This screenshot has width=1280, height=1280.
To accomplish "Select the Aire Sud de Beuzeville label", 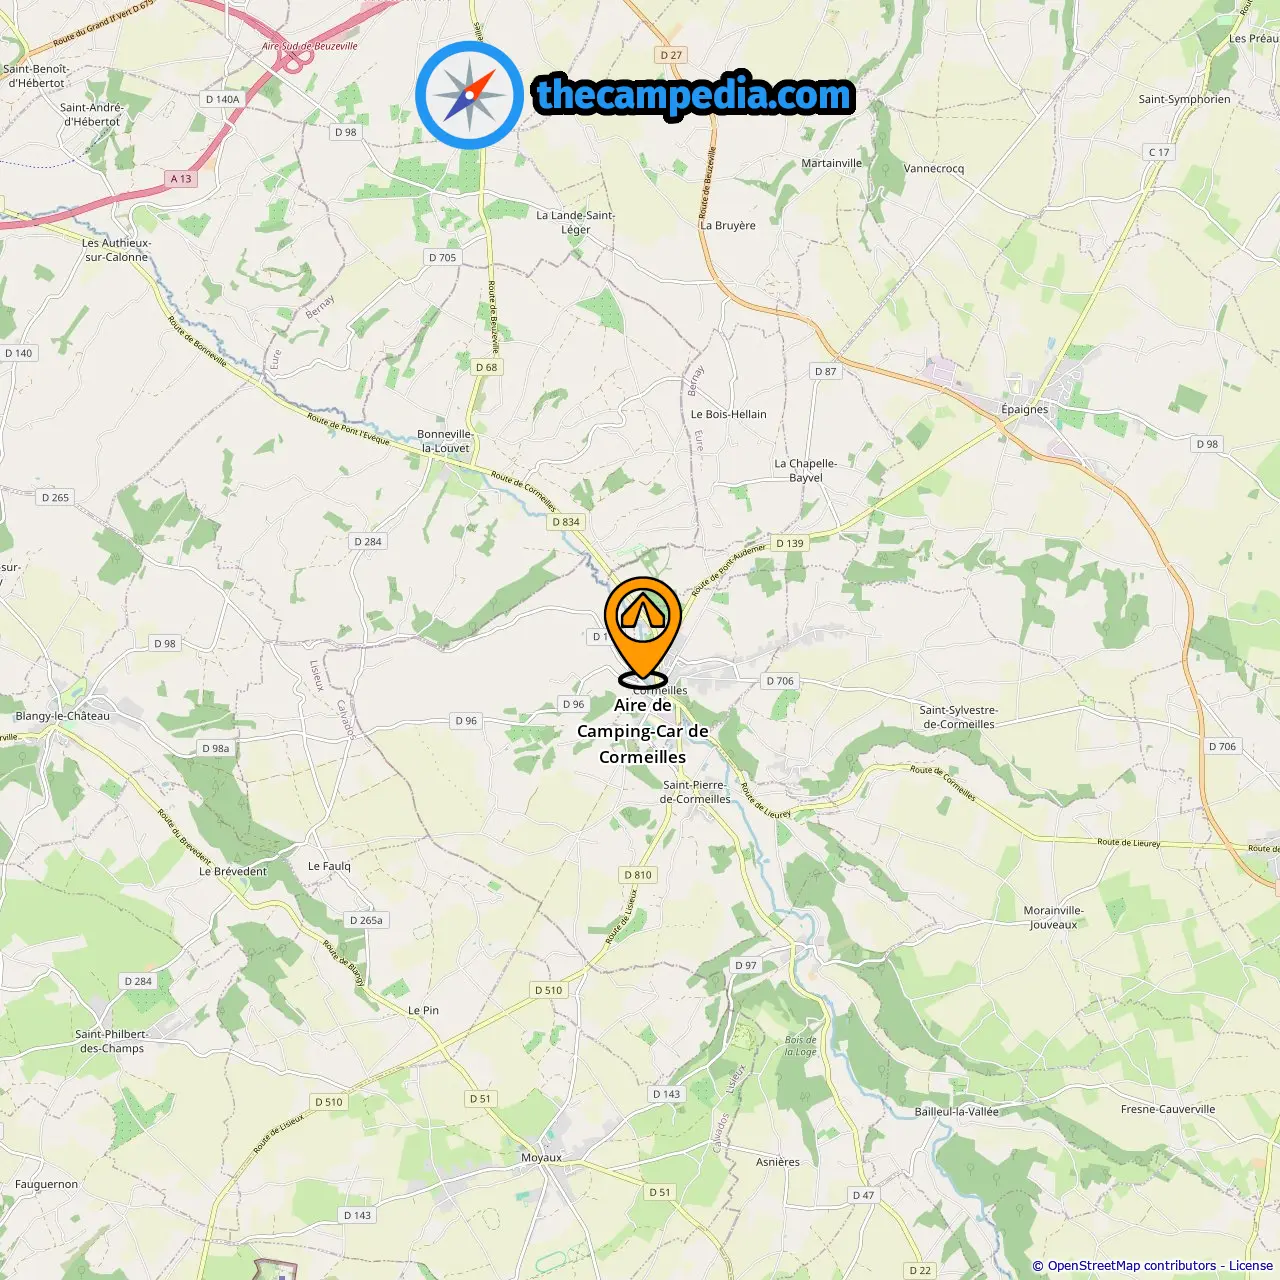I will coord(310,46).
